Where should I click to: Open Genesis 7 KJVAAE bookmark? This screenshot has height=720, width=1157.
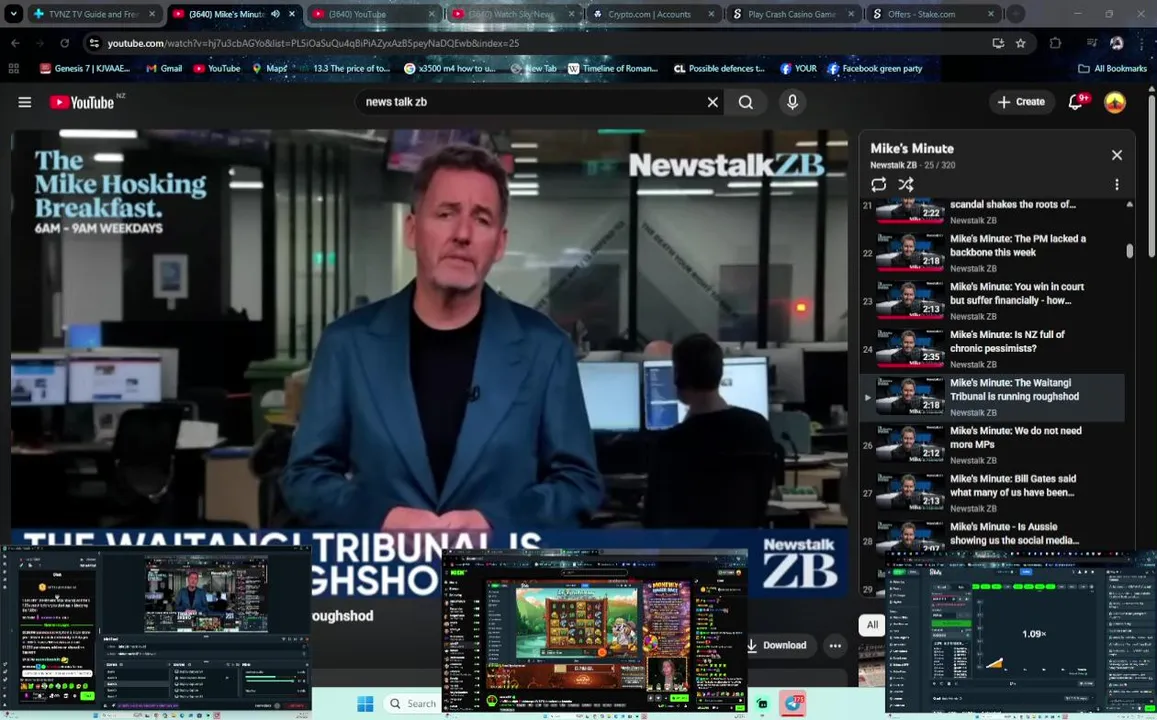[85, 69]
